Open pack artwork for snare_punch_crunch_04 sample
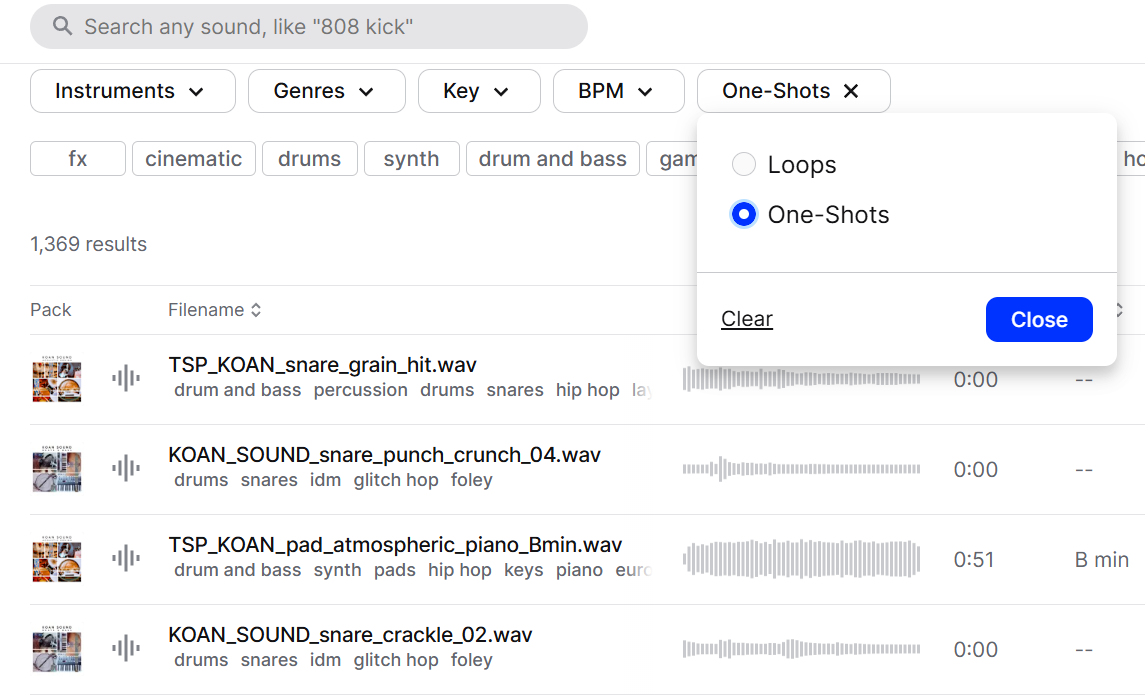 [56, 470]
